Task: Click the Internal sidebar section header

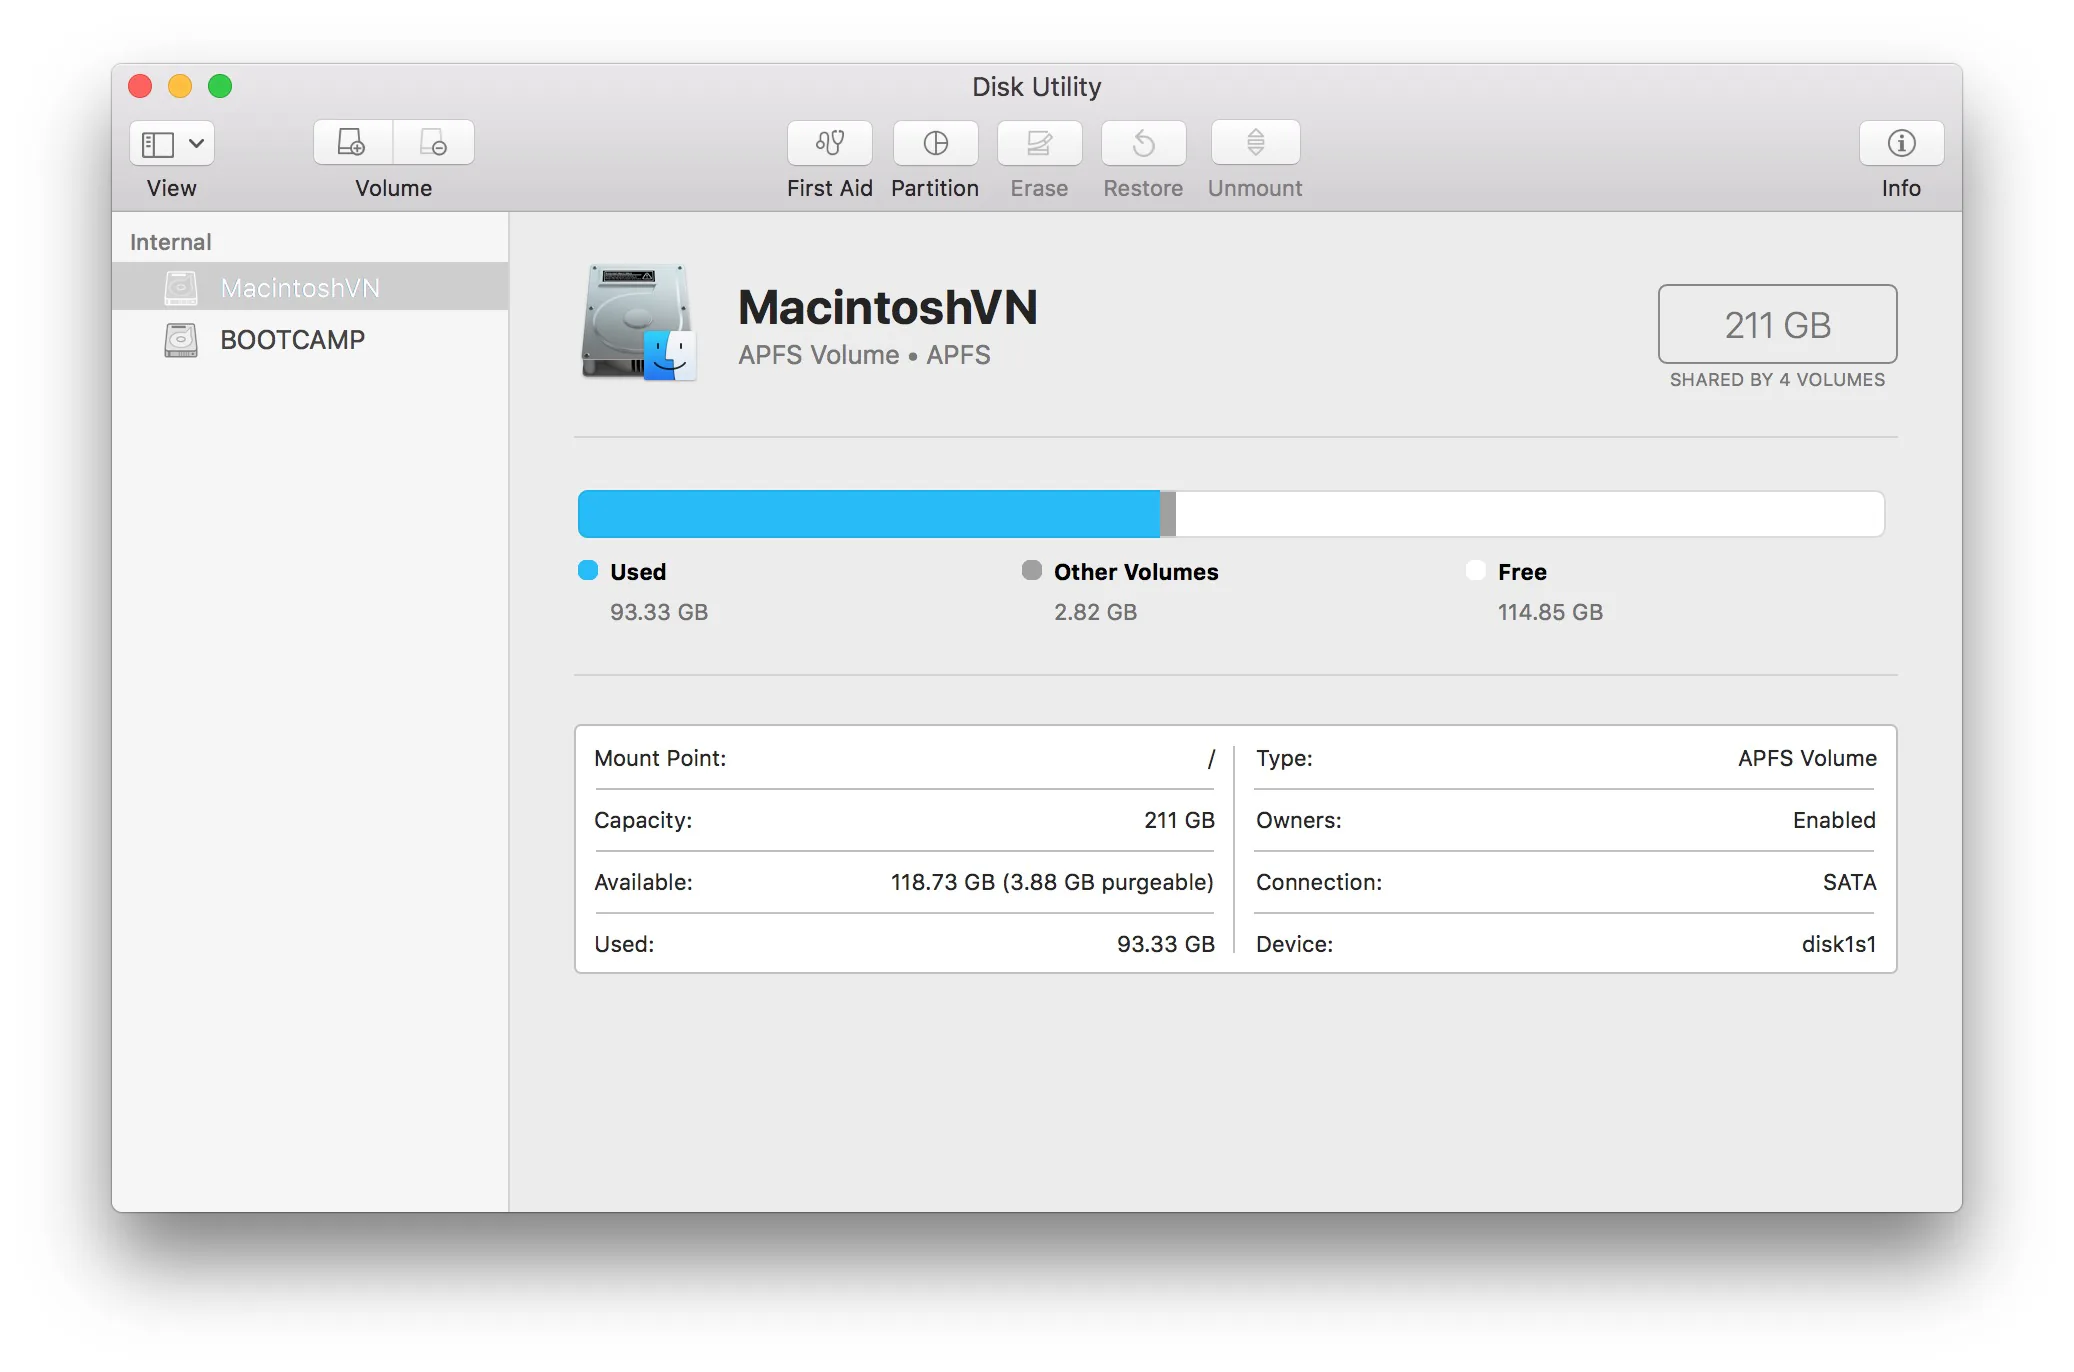Action: (170, 242)
